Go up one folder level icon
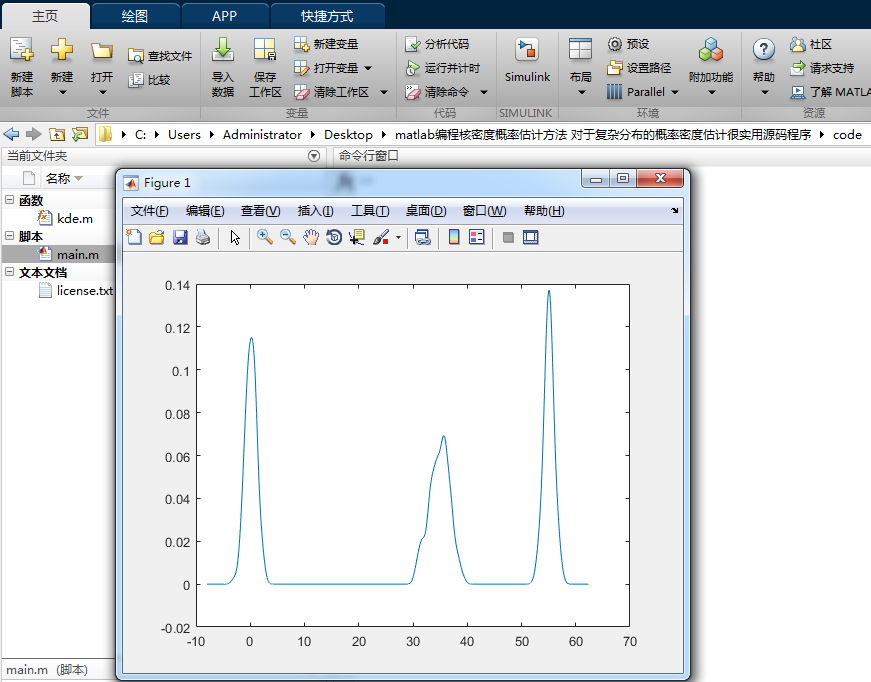The image size is (871, 682). 57,134
